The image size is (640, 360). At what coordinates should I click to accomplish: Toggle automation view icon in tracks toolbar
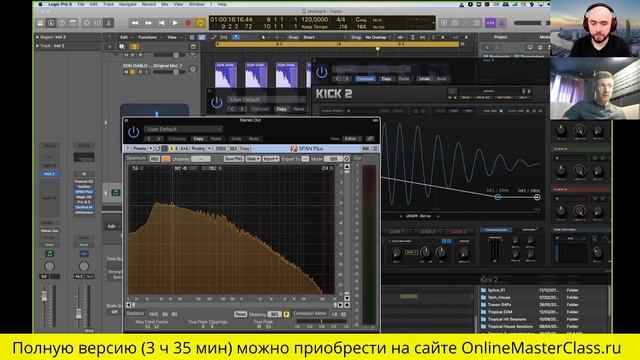point(213,37)
